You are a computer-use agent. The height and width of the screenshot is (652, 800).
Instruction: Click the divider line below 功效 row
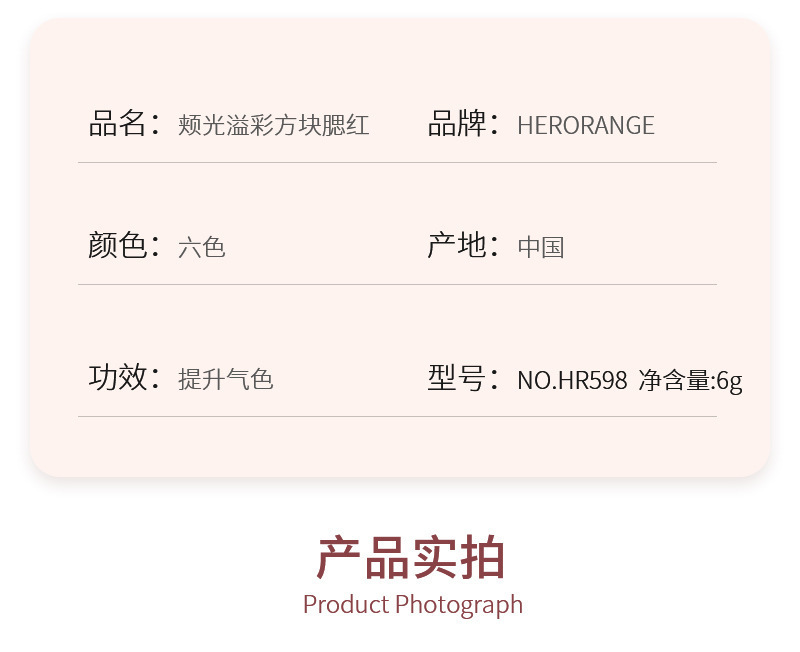coord(397,416)
